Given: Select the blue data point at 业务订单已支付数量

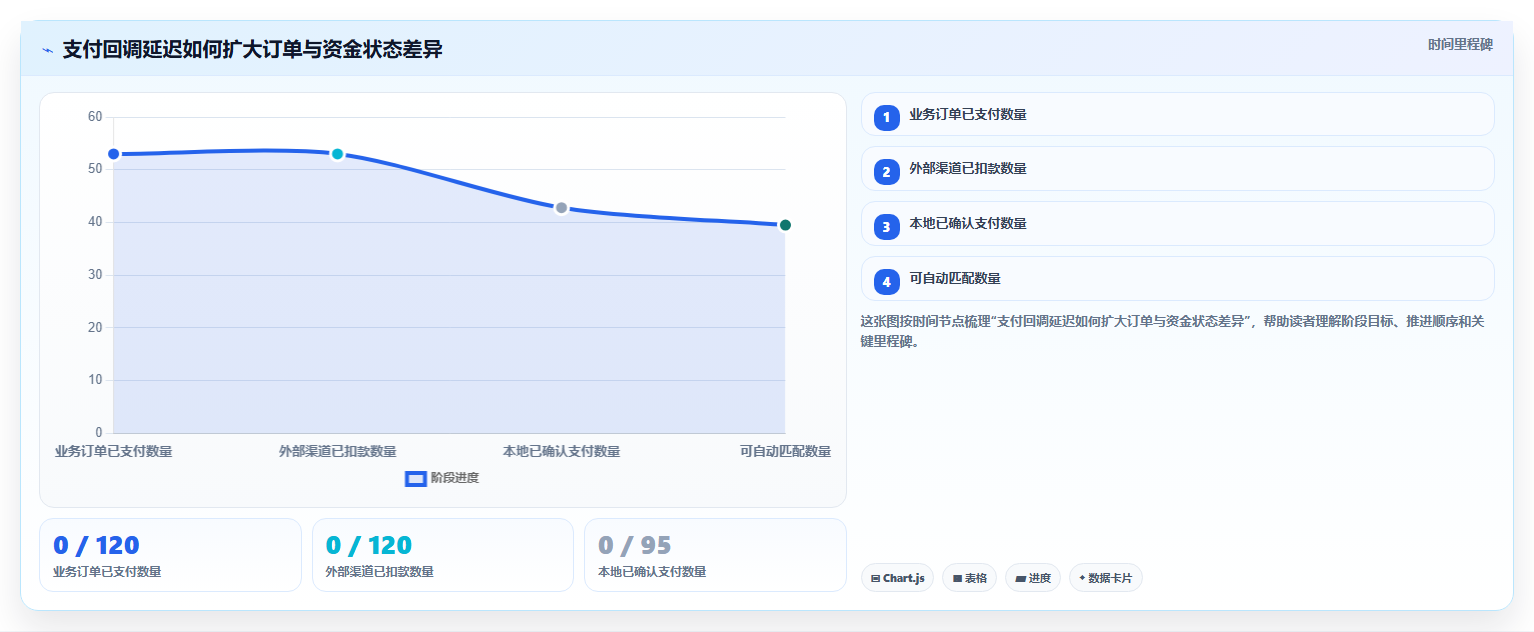Looking at the screenshot, I should [x=113, y=154].
